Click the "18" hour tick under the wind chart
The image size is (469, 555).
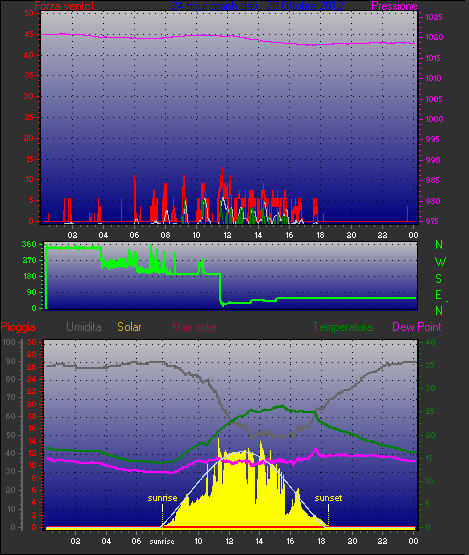[x=320, y=235]
